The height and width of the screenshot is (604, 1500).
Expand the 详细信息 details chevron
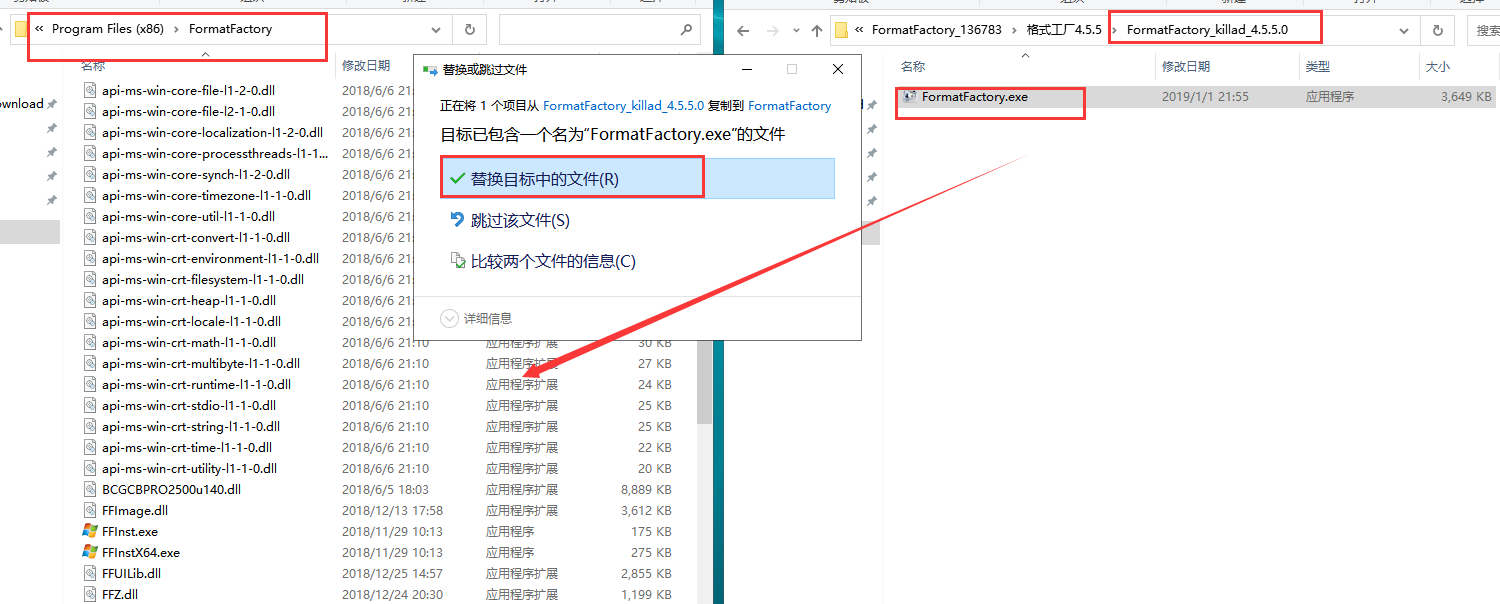pyautogui.click(x=449, y=318)
